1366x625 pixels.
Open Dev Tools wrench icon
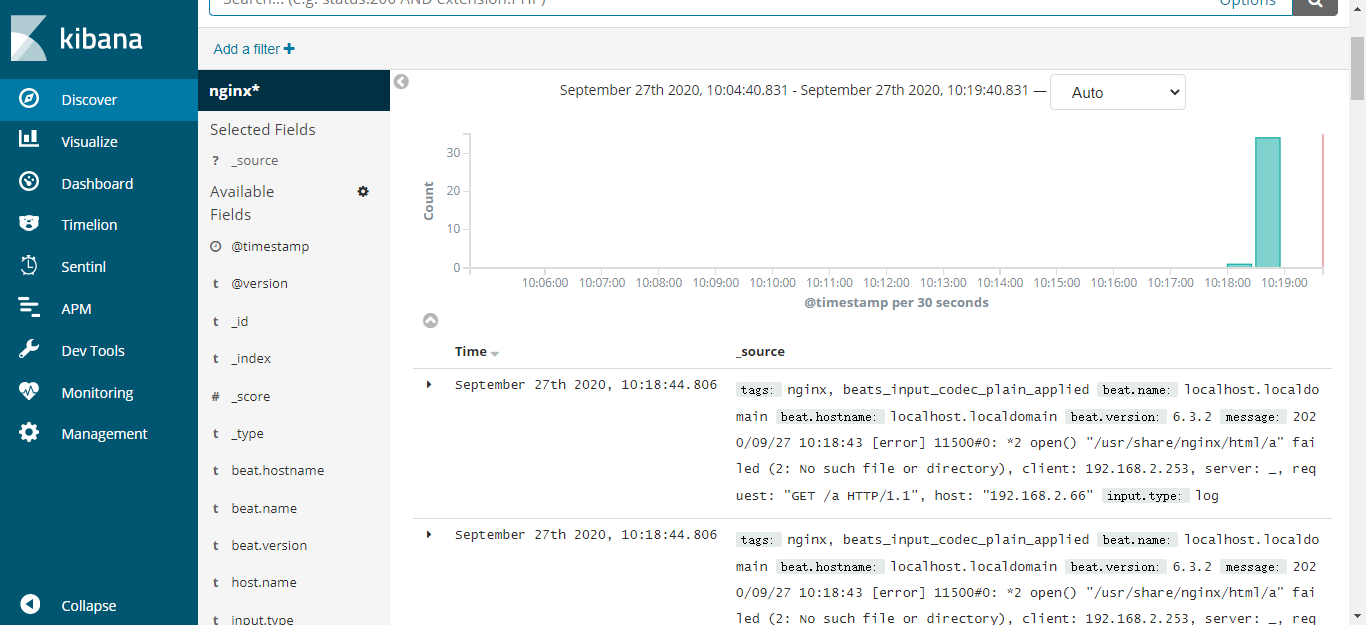(29, 350)
